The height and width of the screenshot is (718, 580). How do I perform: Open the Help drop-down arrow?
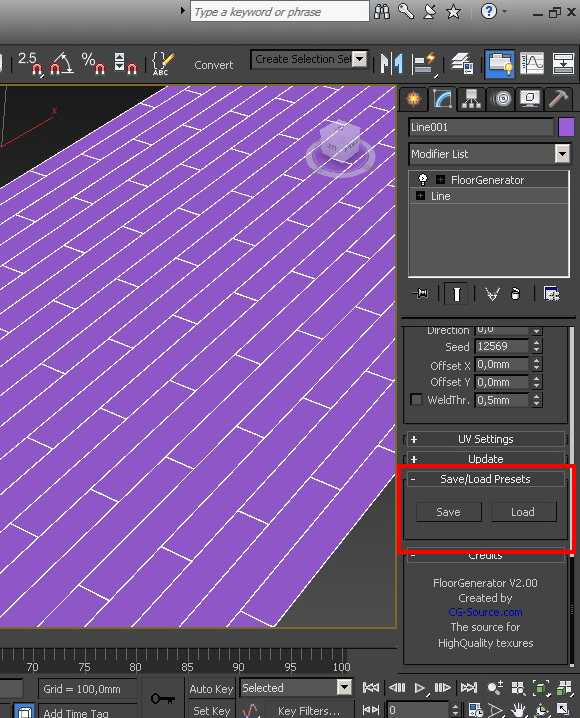click(505, 10)
